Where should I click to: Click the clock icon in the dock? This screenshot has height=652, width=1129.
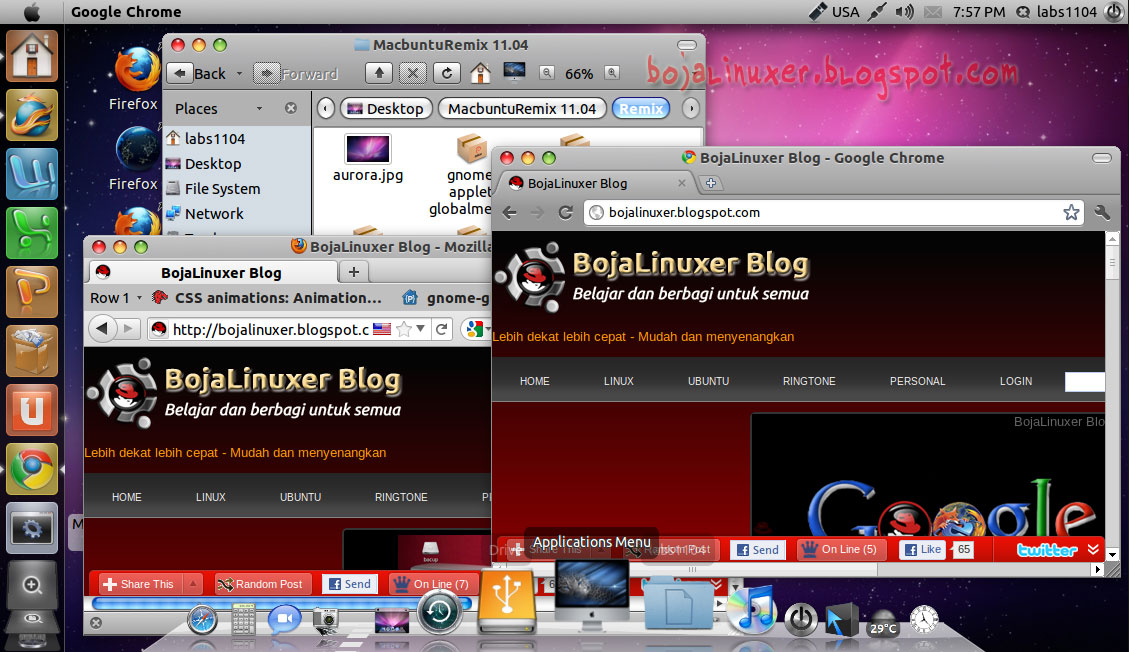coord(924,620)
